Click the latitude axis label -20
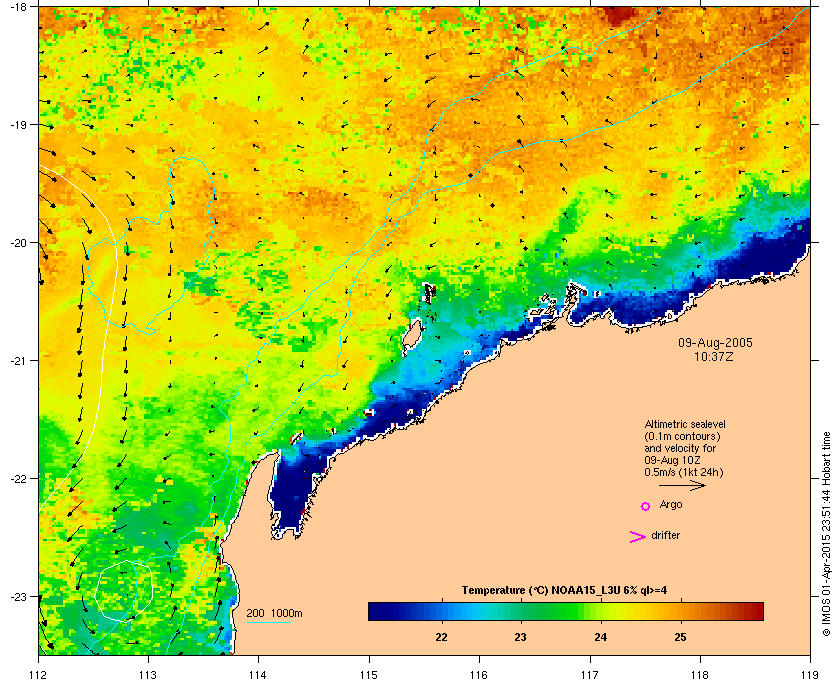Screen dimensions: 840x680 click(x=19, y=243)
